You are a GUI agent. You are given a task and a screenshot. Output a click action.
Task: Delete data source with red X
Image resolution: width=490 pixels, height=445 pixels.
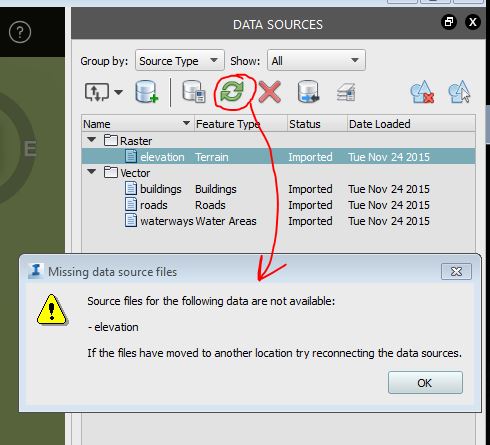click(x=270, y=92)
